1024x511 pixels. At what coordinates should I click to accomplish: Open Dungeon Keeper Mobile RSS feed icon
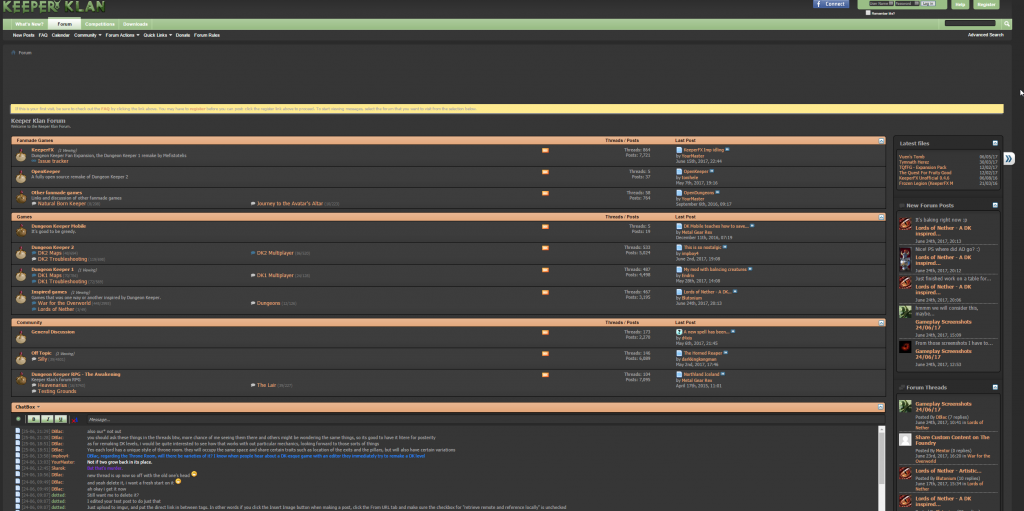(x=545, y=227)
